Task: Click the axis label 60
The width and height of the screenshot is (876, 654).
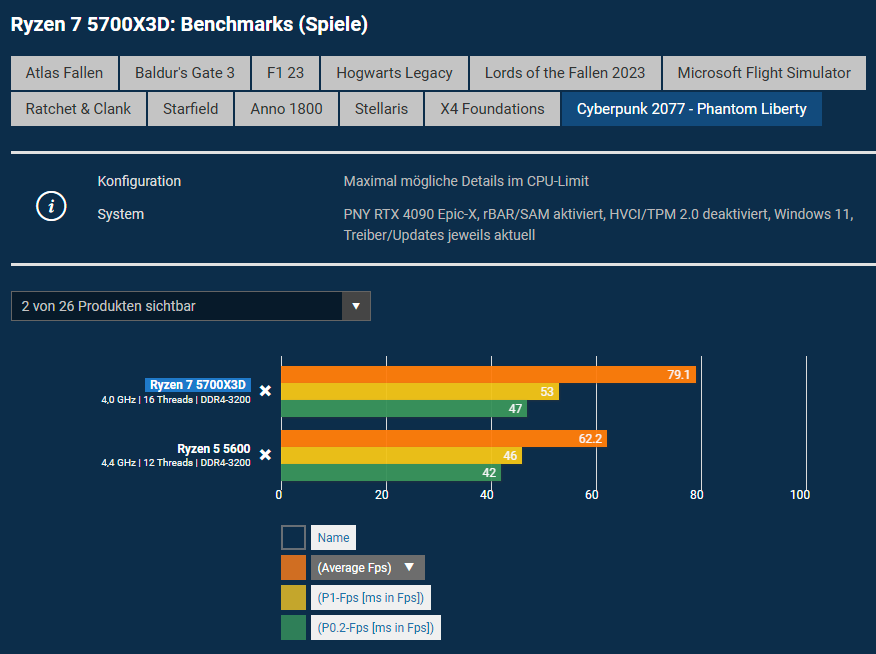Action: (592, 495)
